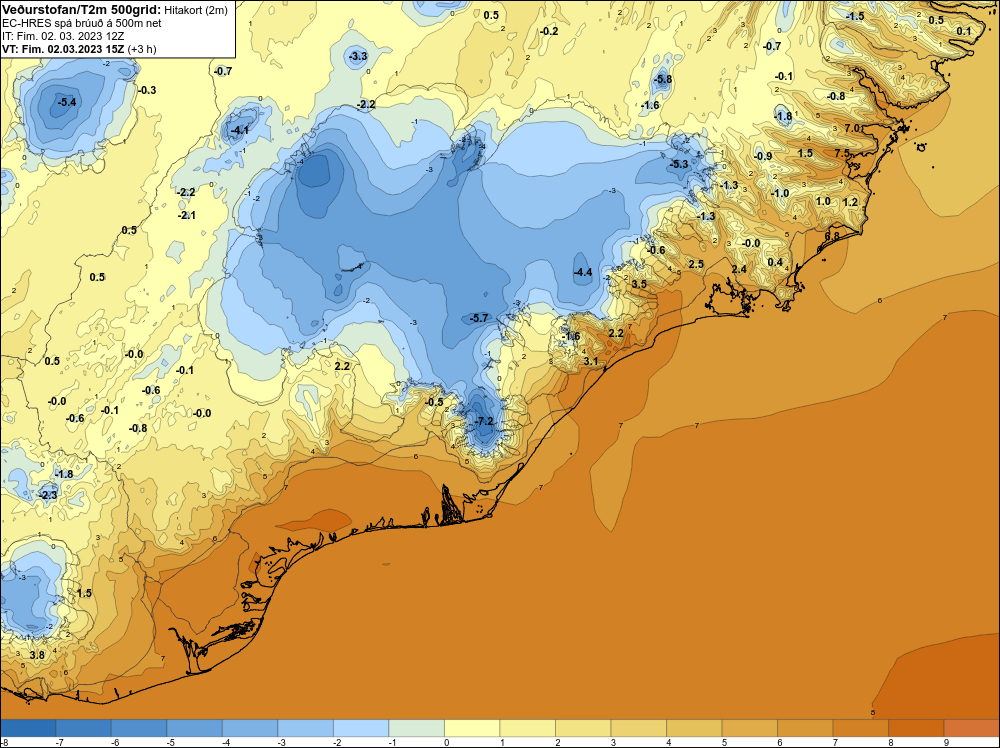
Task: Select the -2.3 temperature value
Action: [x=48, y=495]
